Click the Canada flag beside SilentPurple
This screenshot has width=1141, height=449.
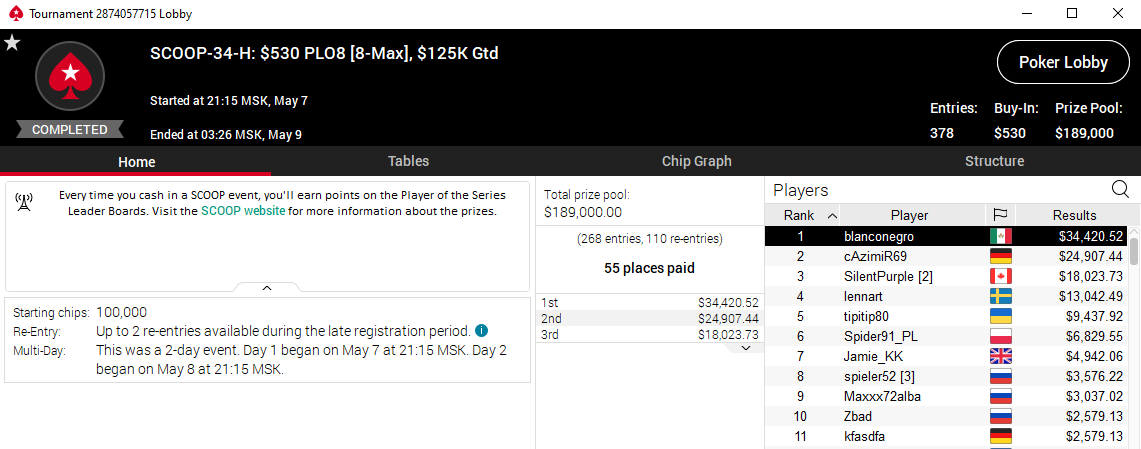coord(999,276)
